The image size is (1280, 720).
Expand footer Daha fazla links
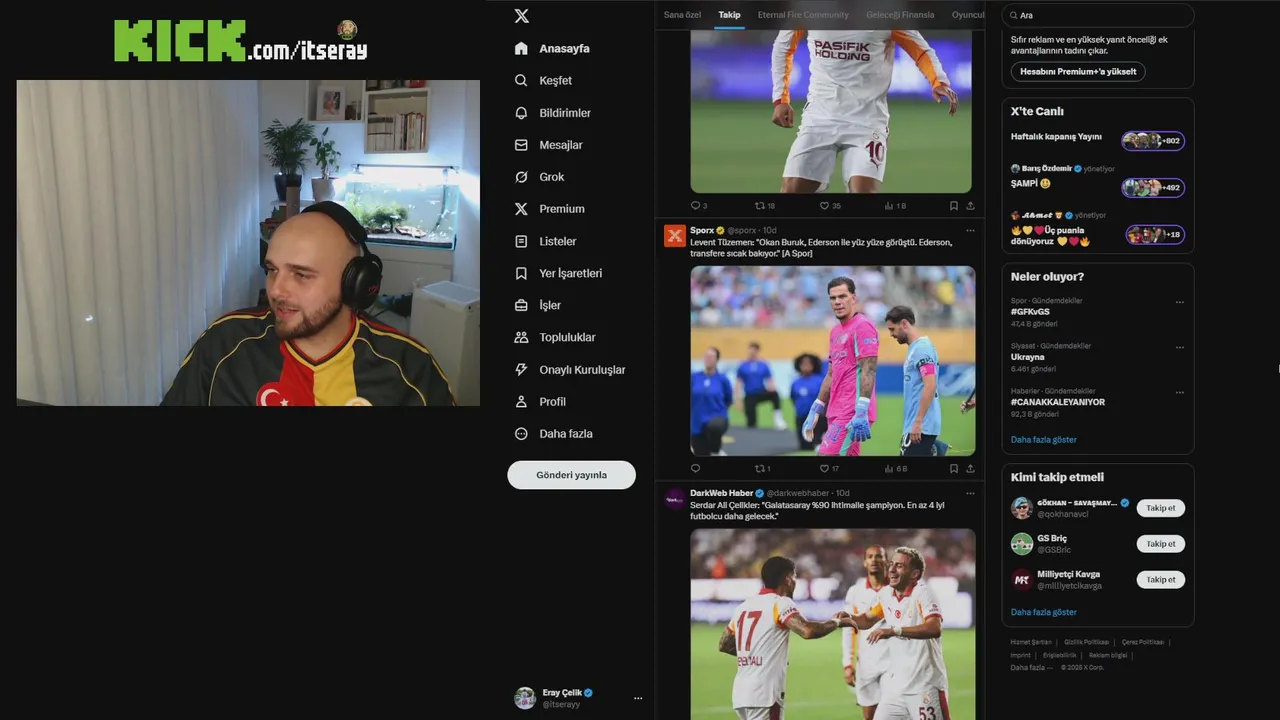1031,667
